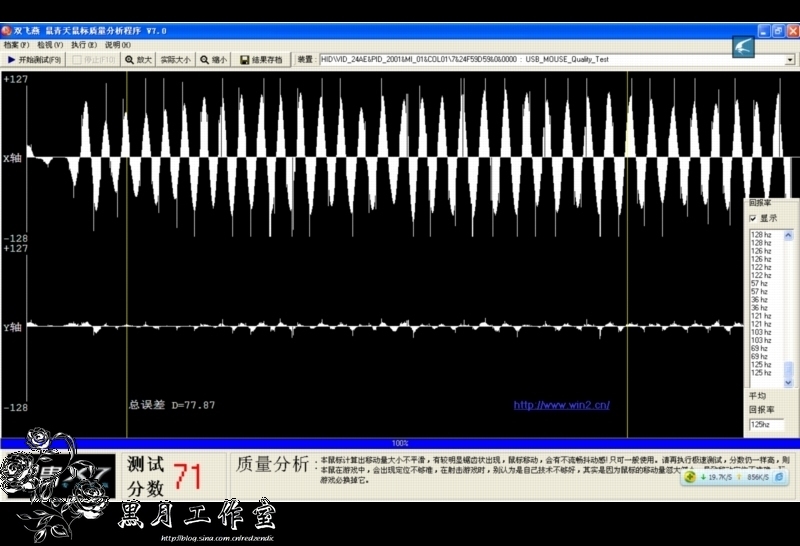The image size is (800, 546).
Task: Click the 质量分析 heading
Action: pyautogui.click(x=272, y=464)
